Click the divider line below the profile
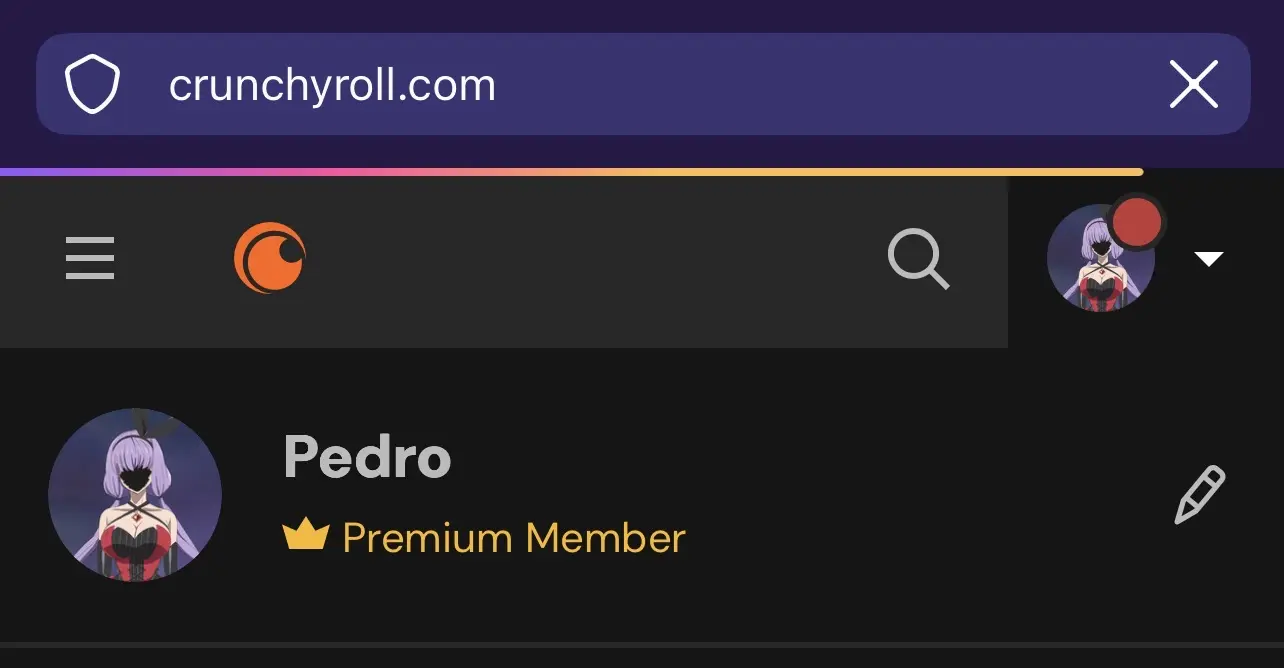This screenshot has width=1284, height=668. (642, 645)
